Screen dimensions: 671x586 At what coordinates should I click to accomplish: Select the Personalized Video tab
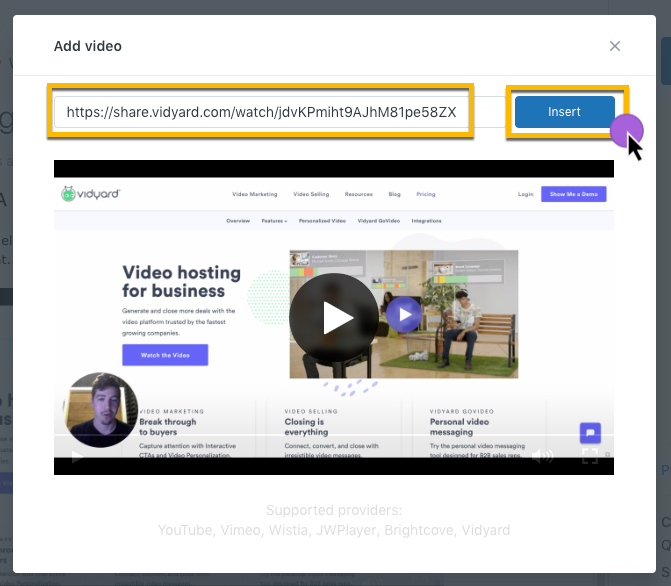(322, 221)
